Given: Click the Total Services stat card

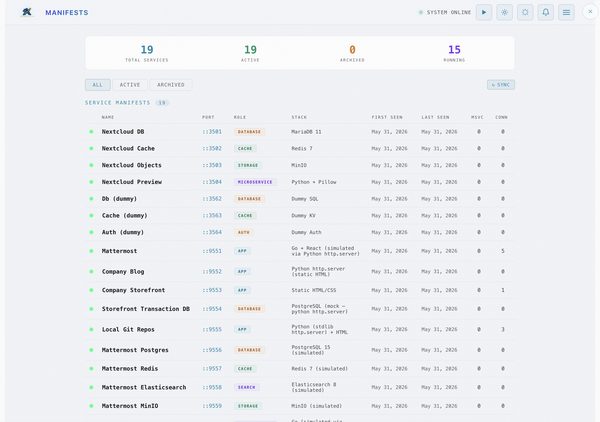Looking at the screenshot, I should click(x=147, y=53).
